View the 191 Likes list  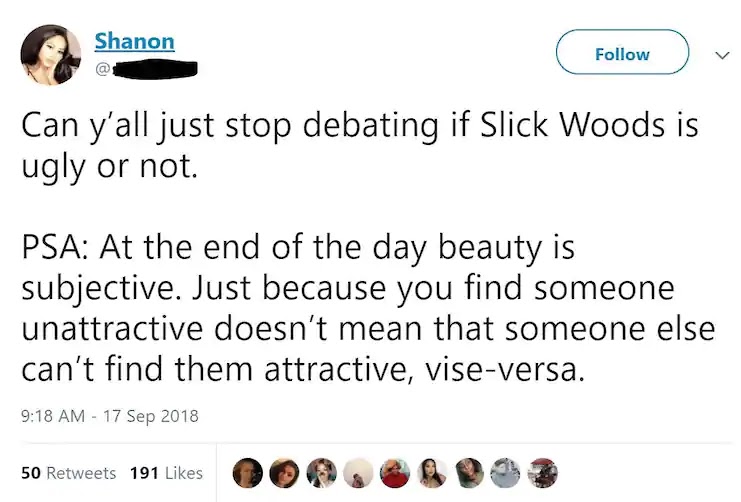tap(166, 473)
